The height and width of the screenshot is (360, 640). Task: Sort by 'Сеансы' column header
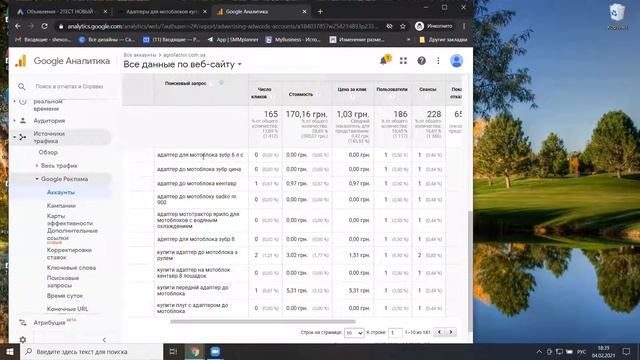[428, 89]
